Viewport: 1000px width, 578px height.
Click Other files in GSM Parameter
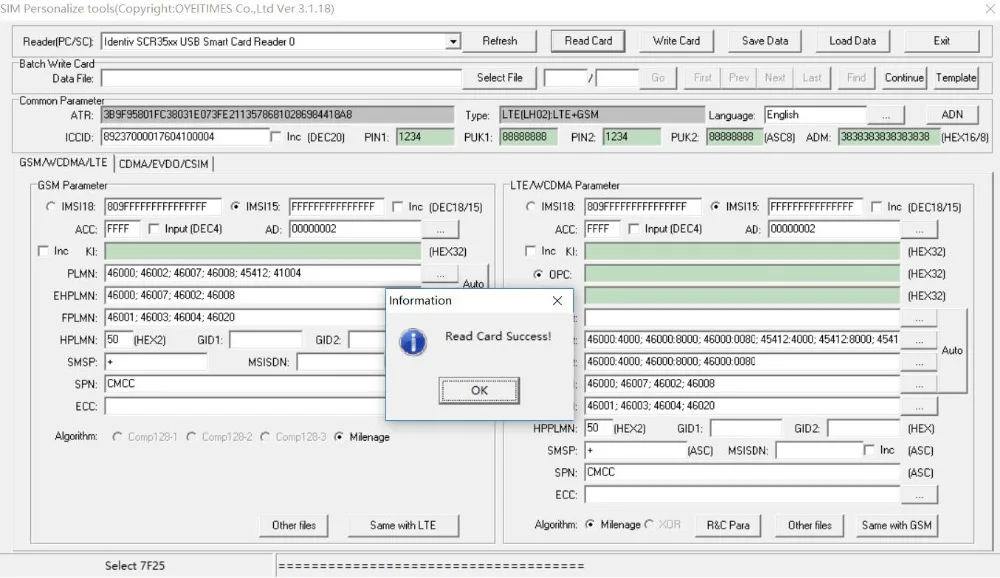[293, 526]
